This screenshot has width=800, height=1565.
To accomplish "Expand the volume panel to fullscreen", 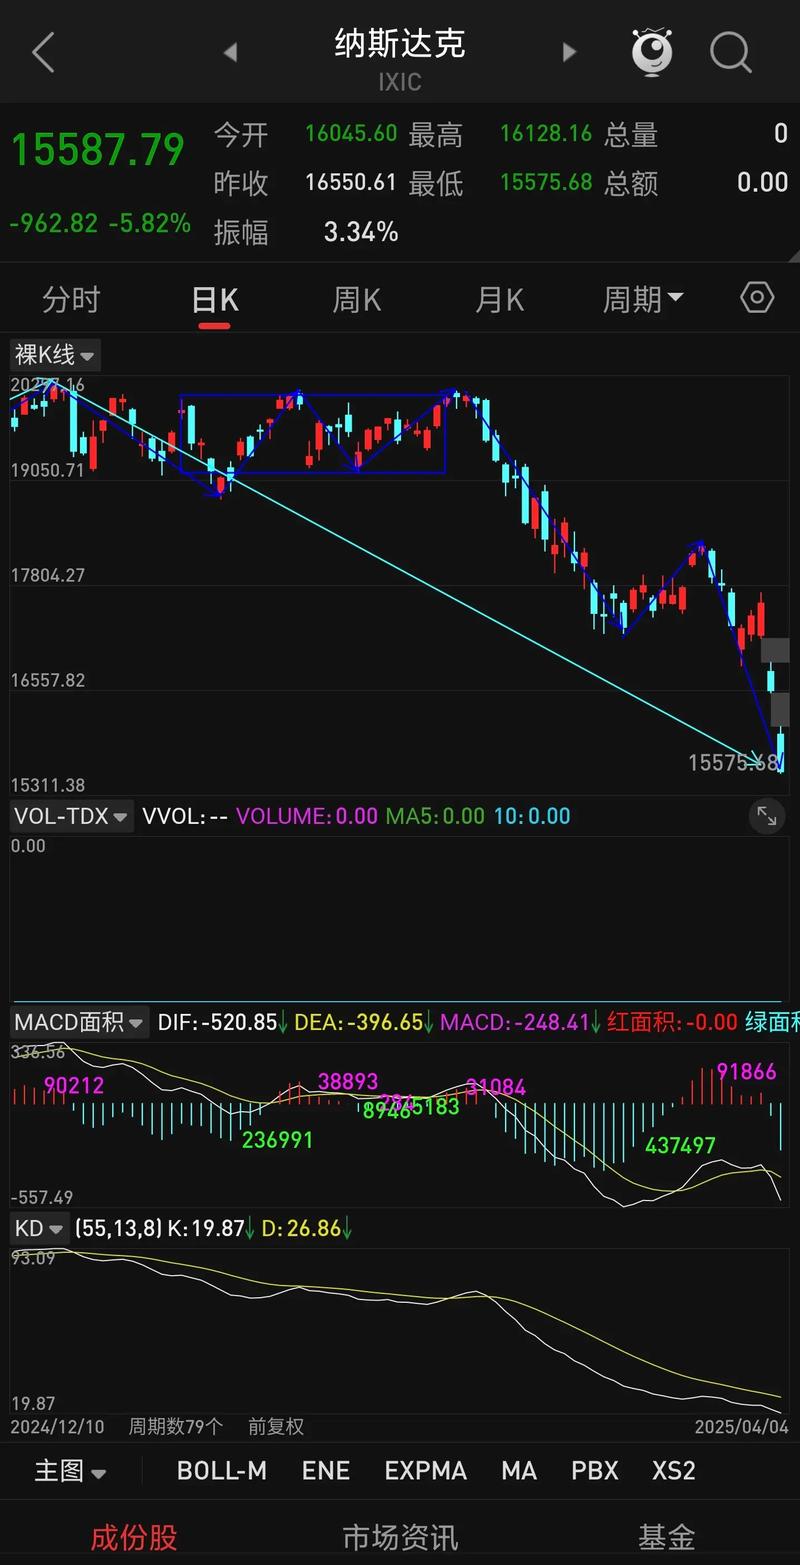I will point(767,816).
